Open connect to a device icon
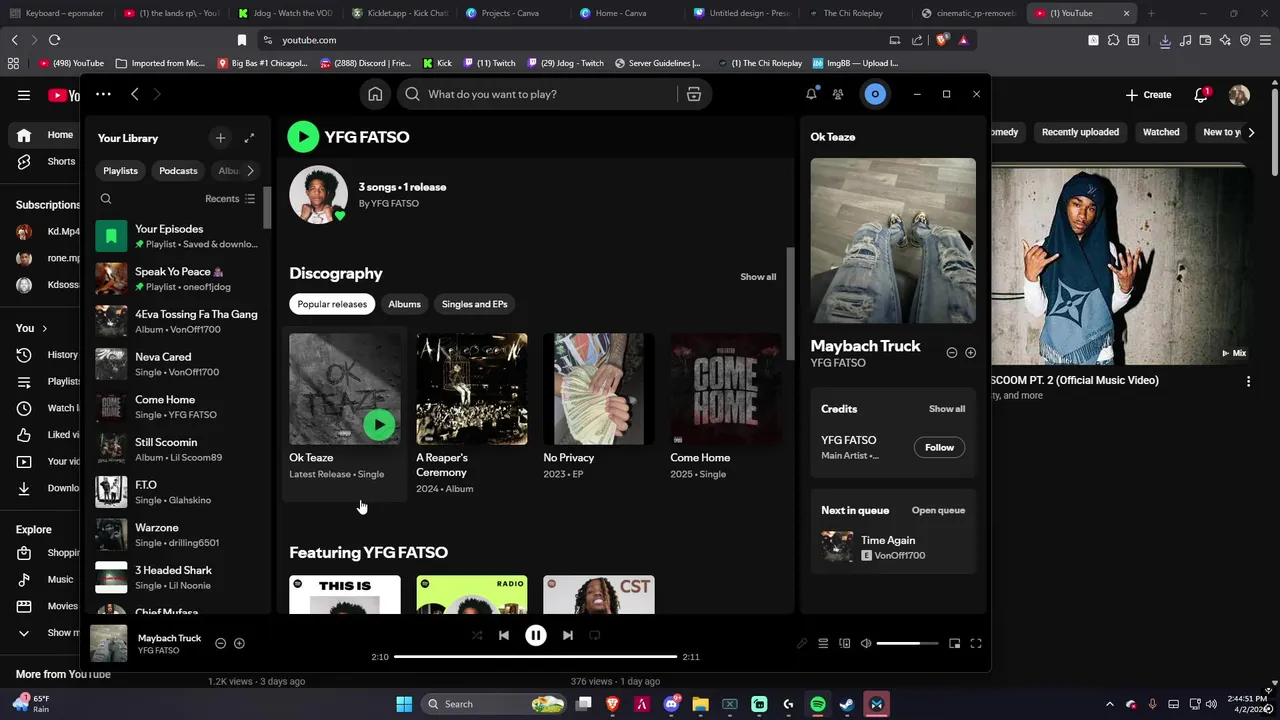The image size is (1280, 720). [845, 643]
